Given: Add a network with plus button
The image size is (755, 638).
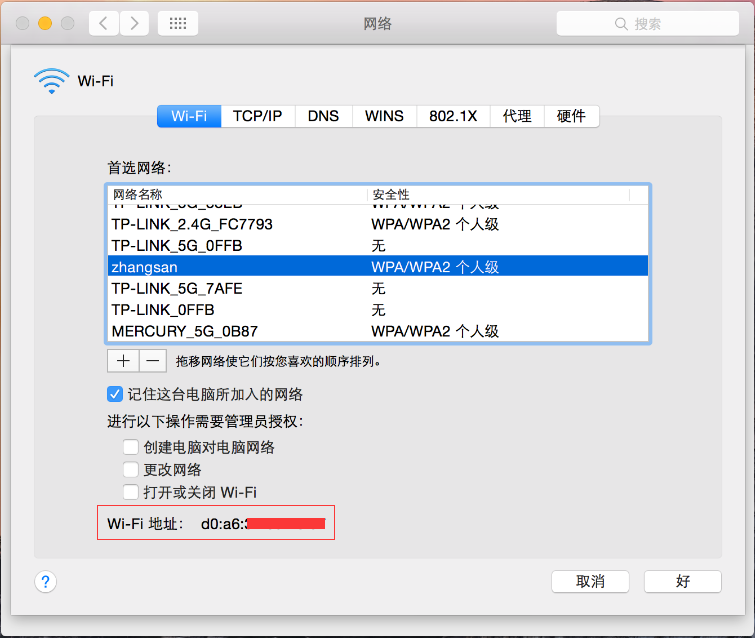Looking at the screenshot, I should click(122, 360).
